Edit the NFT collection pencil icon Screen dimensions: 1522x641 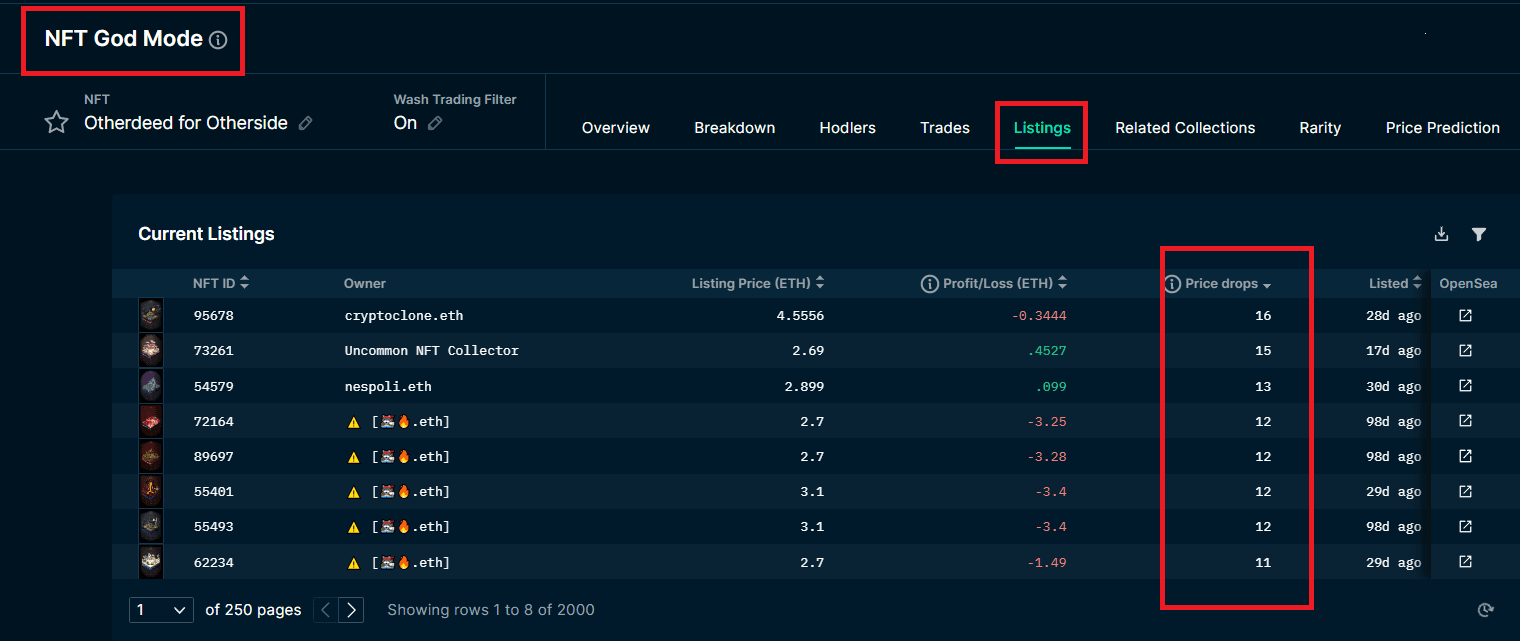[x=306, y=123]
